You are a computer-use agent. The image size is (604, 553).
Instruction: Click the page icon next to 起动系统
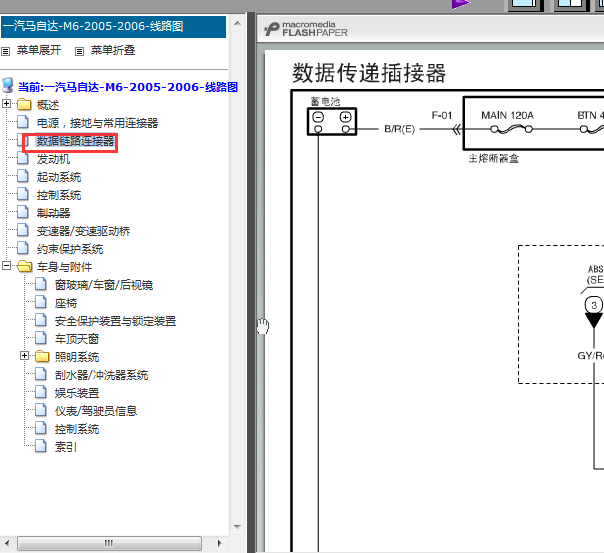(x=23, y=176)
